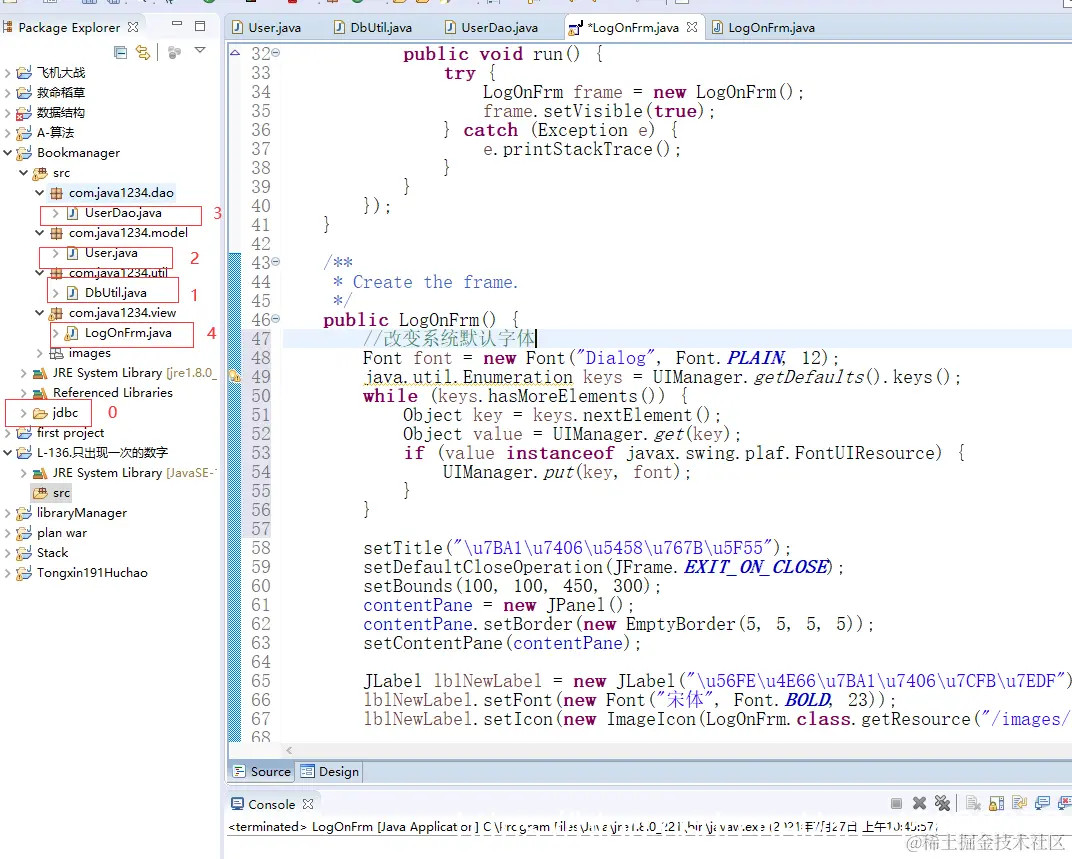
Task: Collapse all in Package Explorer
Action: click(121, 52)
